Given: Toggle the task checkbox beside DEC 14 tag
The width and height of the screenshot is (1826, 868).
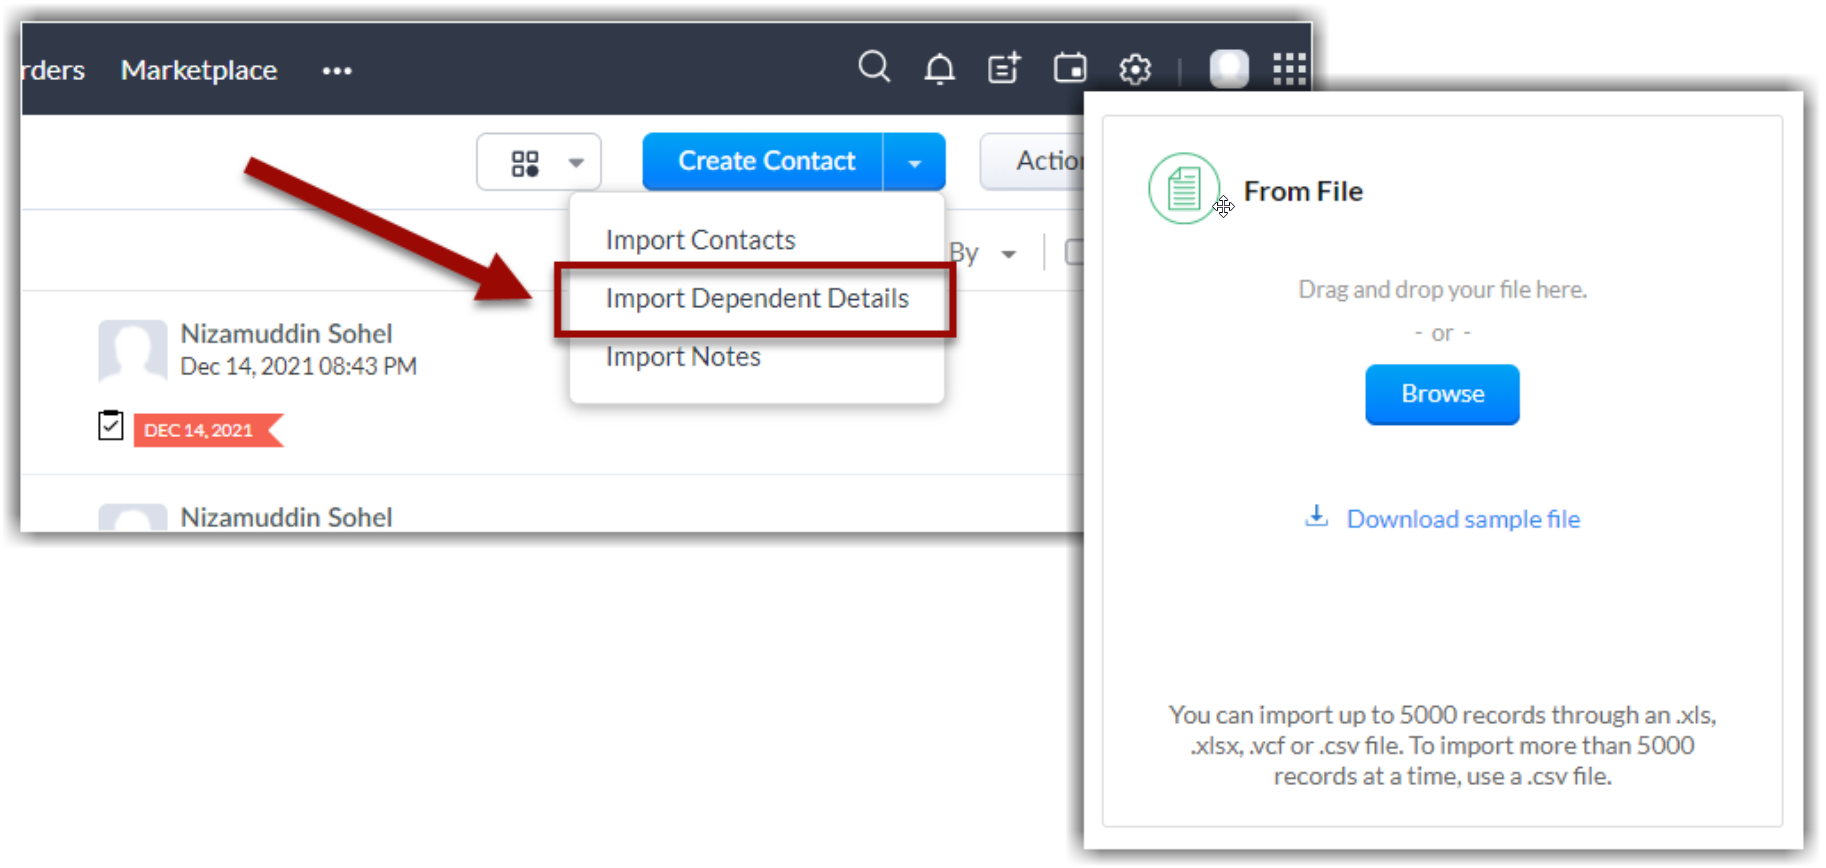Looking at the screenshot, I should [x=111, y=426].
